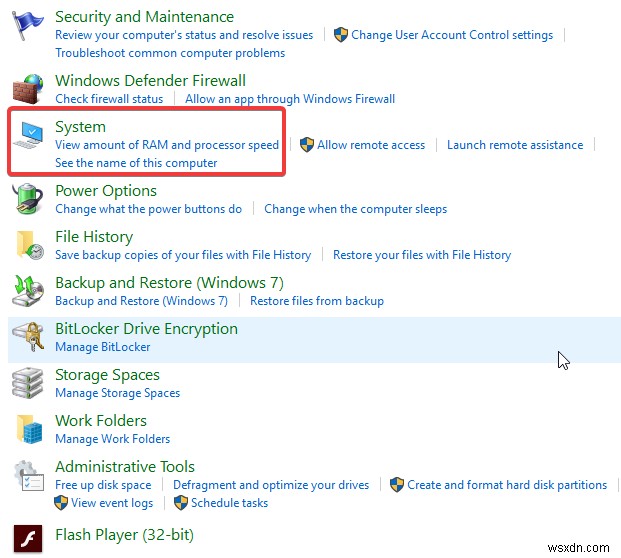Choose Allow remote access link

[371, 145]
